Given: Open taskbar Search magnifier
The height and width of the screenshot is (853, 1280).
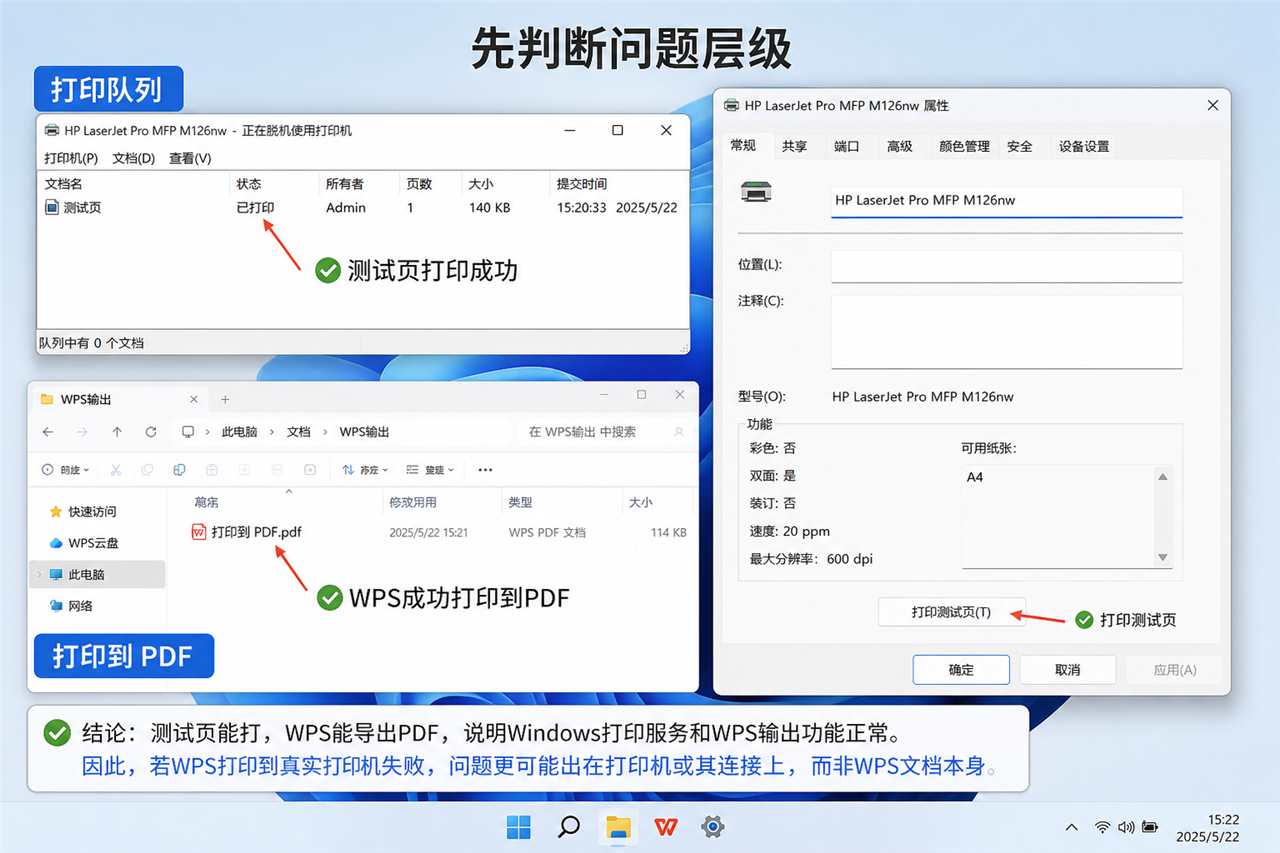Looking at the screenshot, I should click(x=568, y=827).
